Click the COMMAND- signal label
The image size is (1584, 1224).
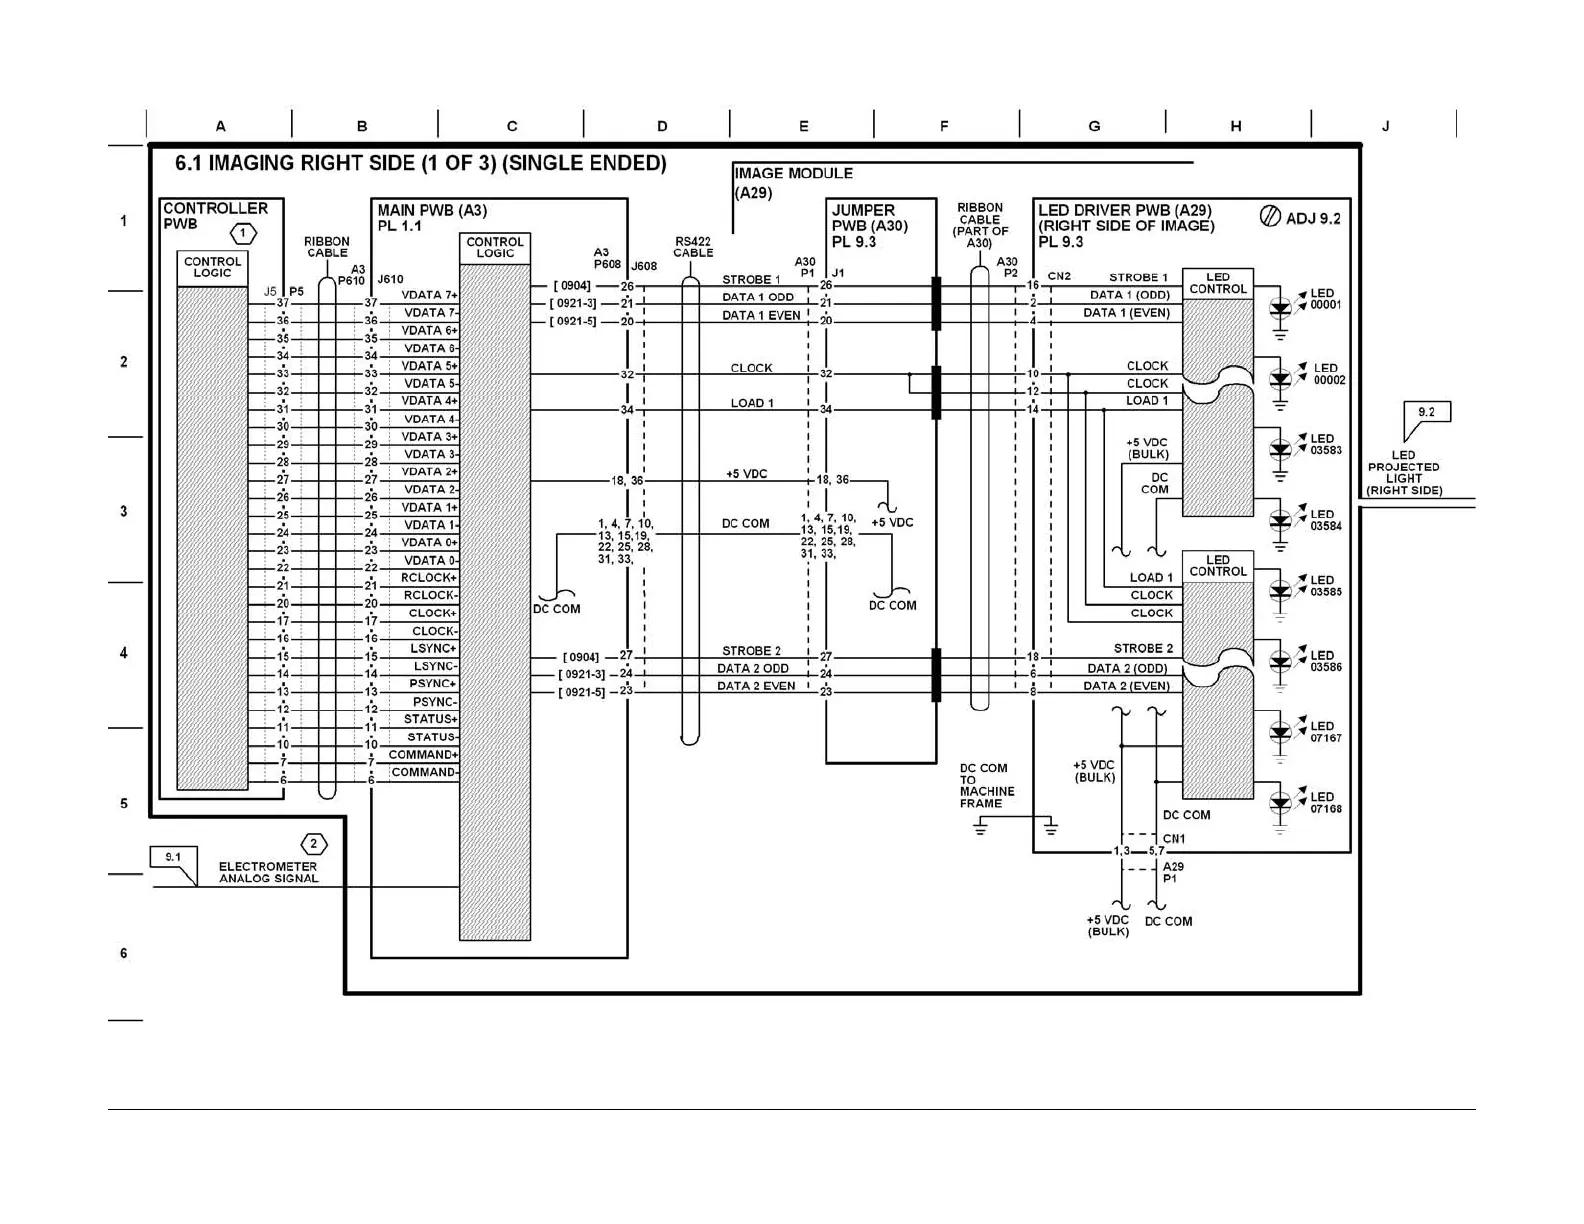pos(424,772)
